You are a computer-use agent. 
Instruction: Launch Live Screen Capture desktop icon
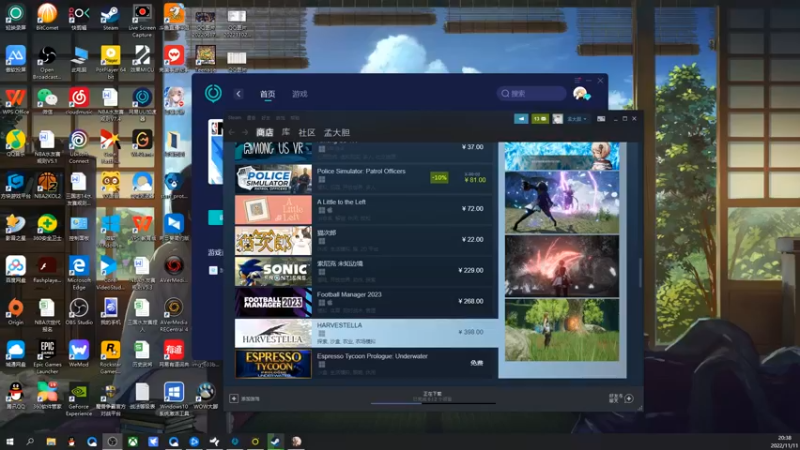coord(142,20)
